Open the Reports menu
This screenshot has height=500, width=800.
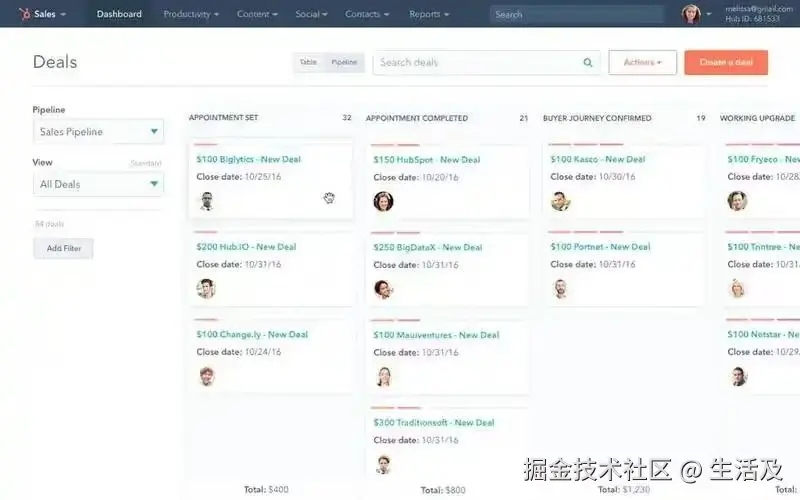click(x=429, y=14)
